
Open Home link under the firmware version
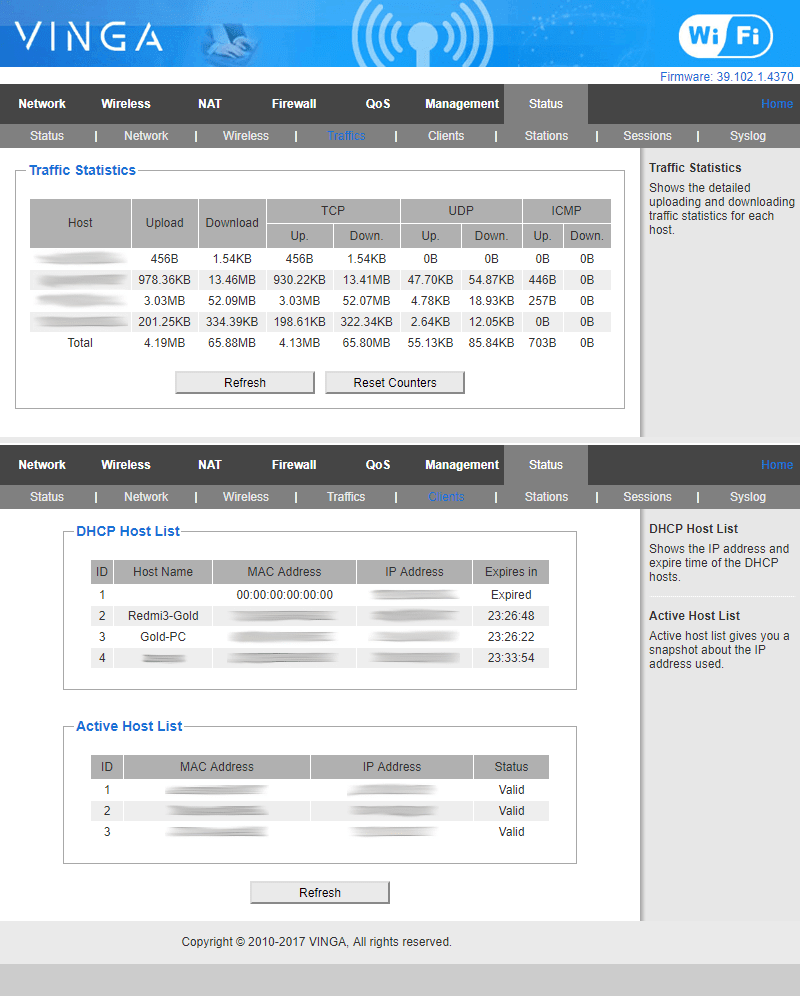coord(776,104)
